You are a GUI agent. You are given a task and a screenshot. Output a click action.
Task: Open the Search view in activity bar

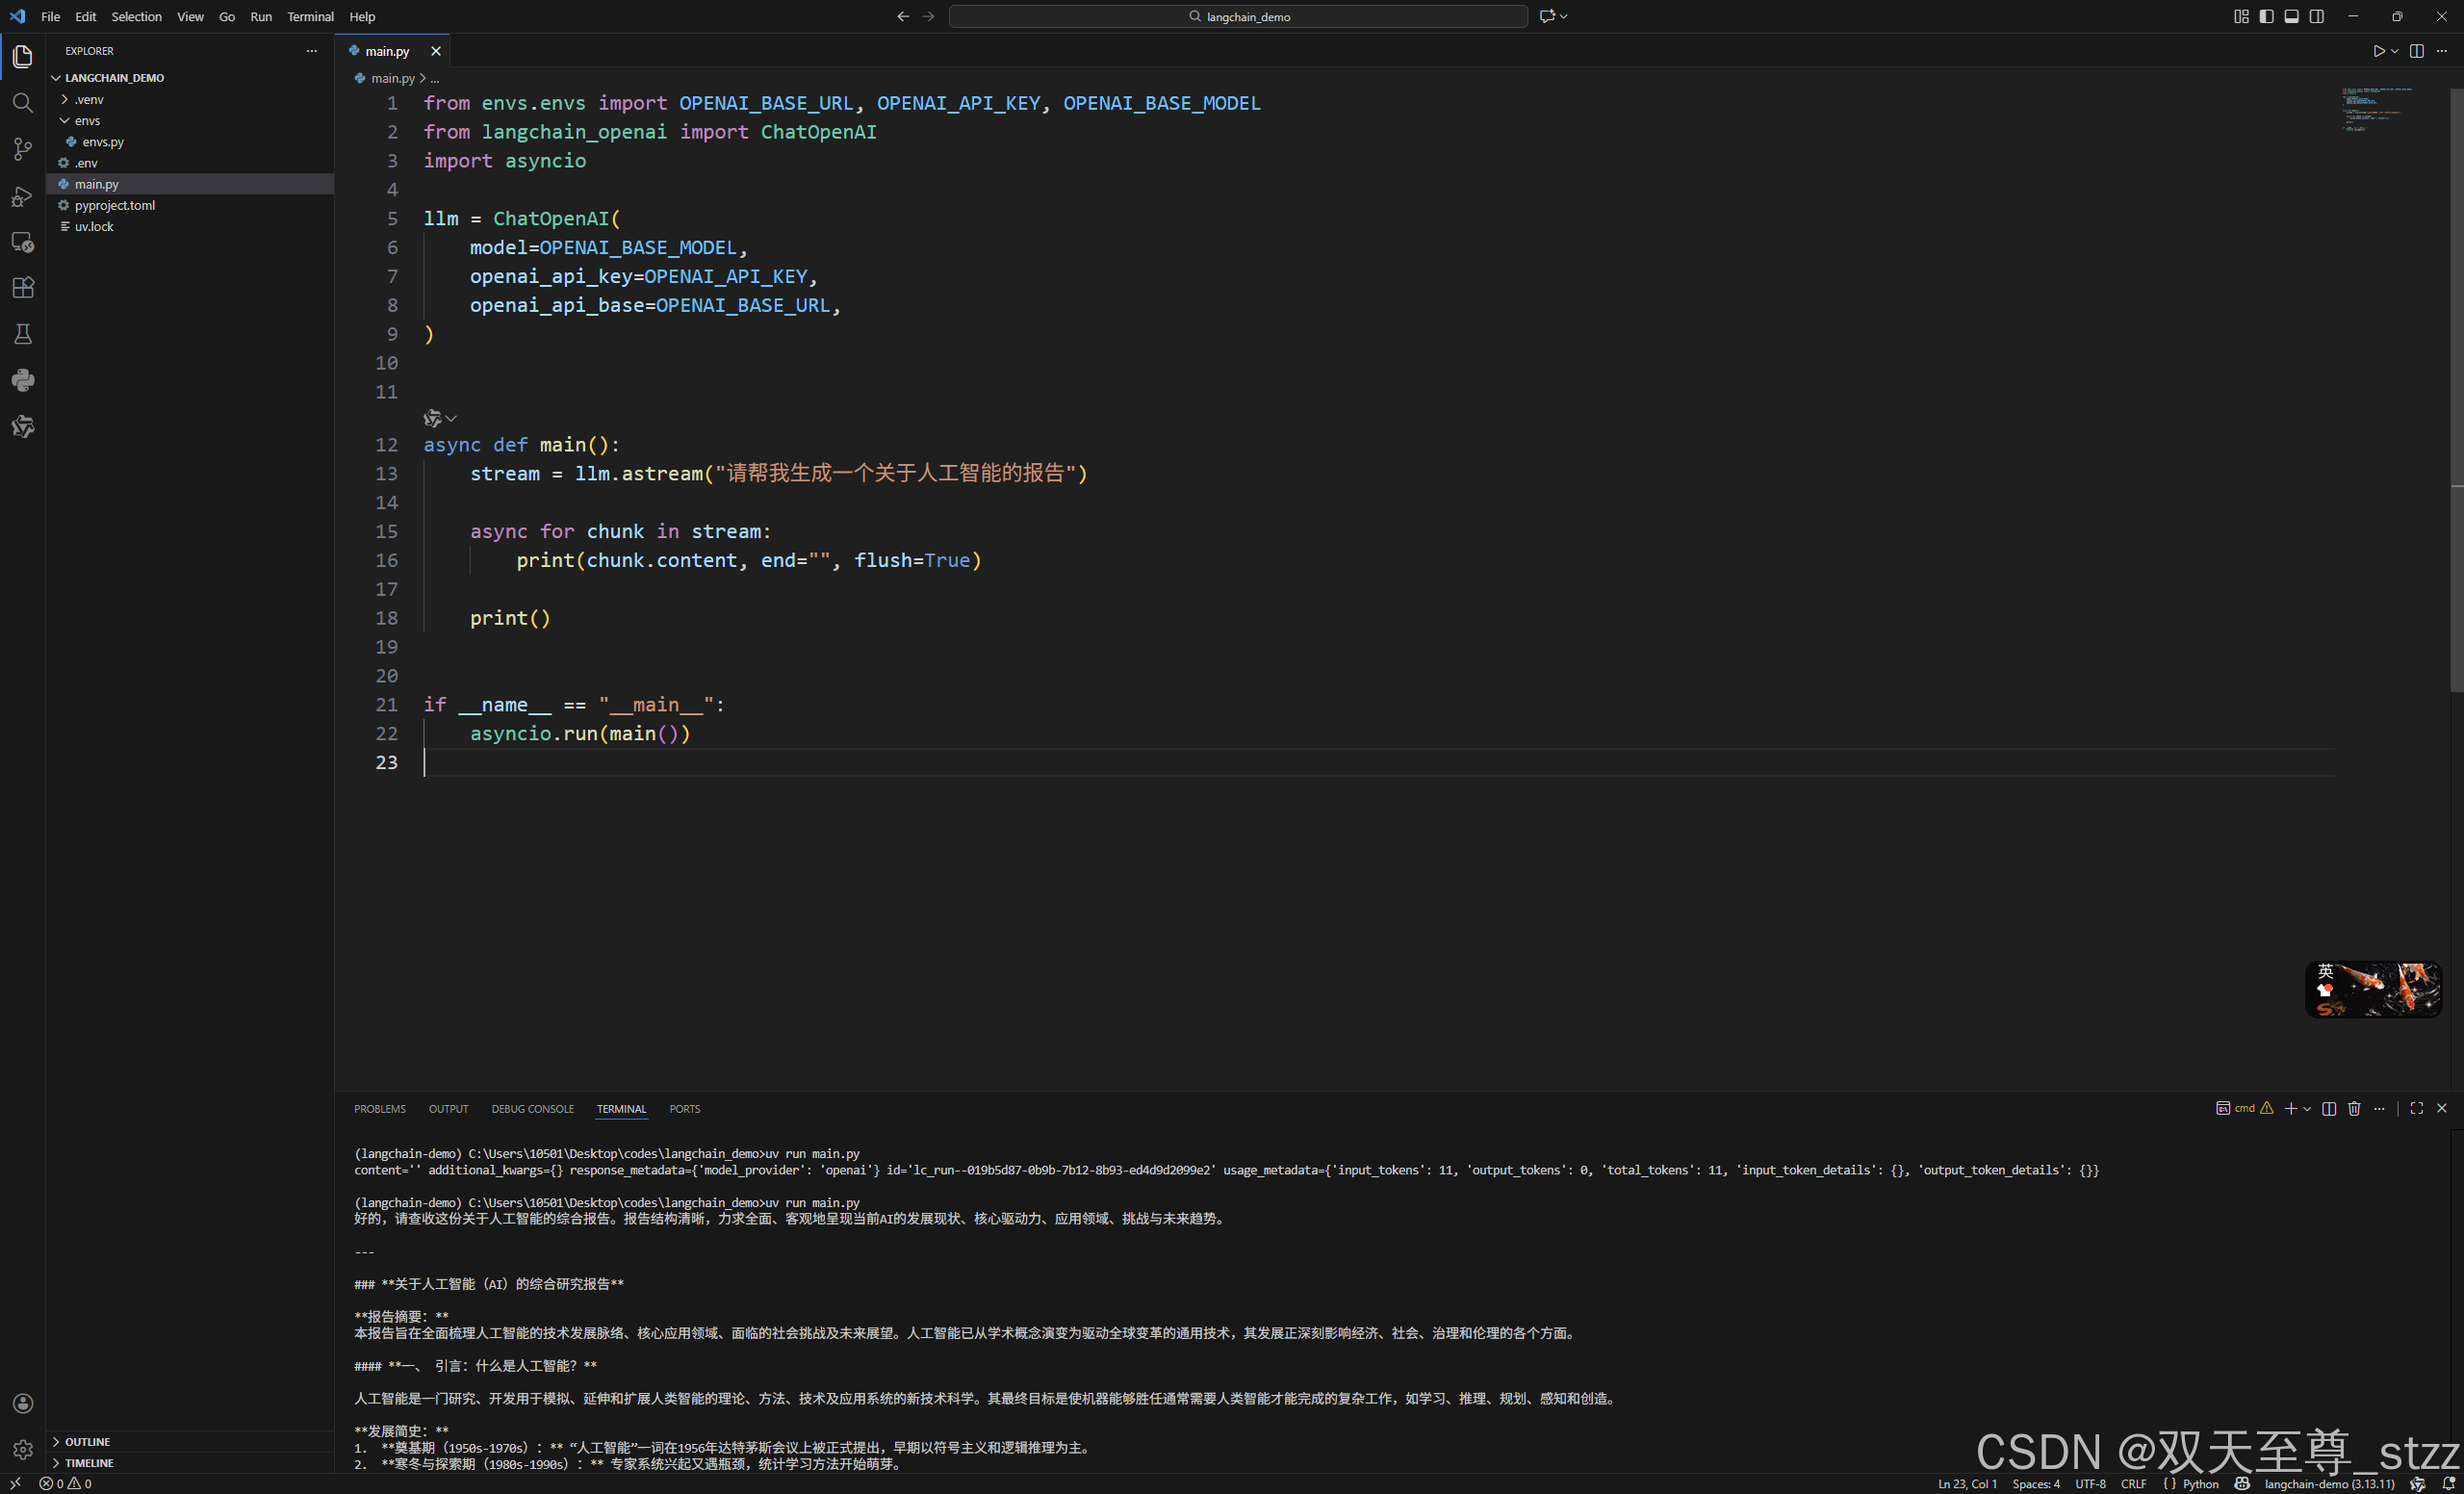[22, 103]
